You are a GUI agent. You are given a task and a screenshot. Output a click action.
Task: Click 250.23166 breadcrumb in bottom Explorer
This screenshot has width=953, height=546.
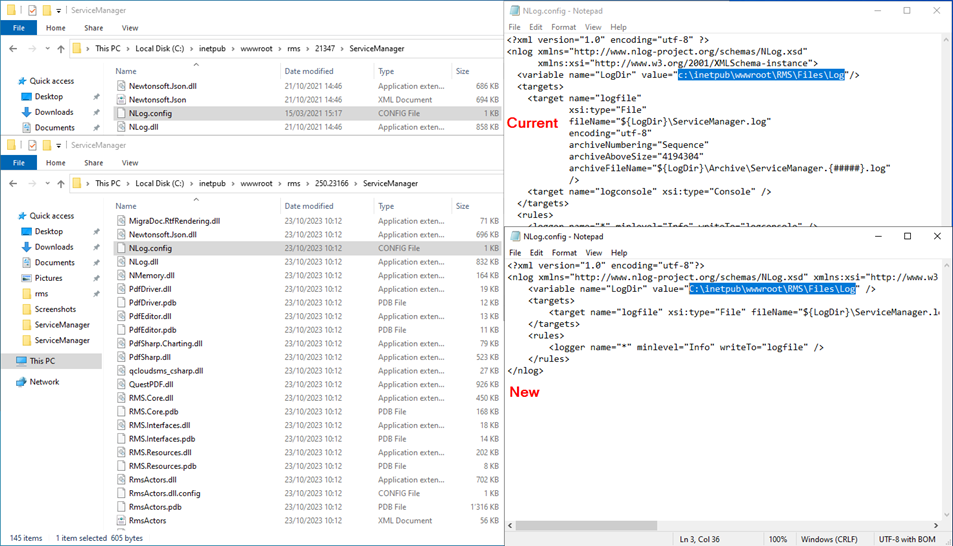tap(332, 184)
